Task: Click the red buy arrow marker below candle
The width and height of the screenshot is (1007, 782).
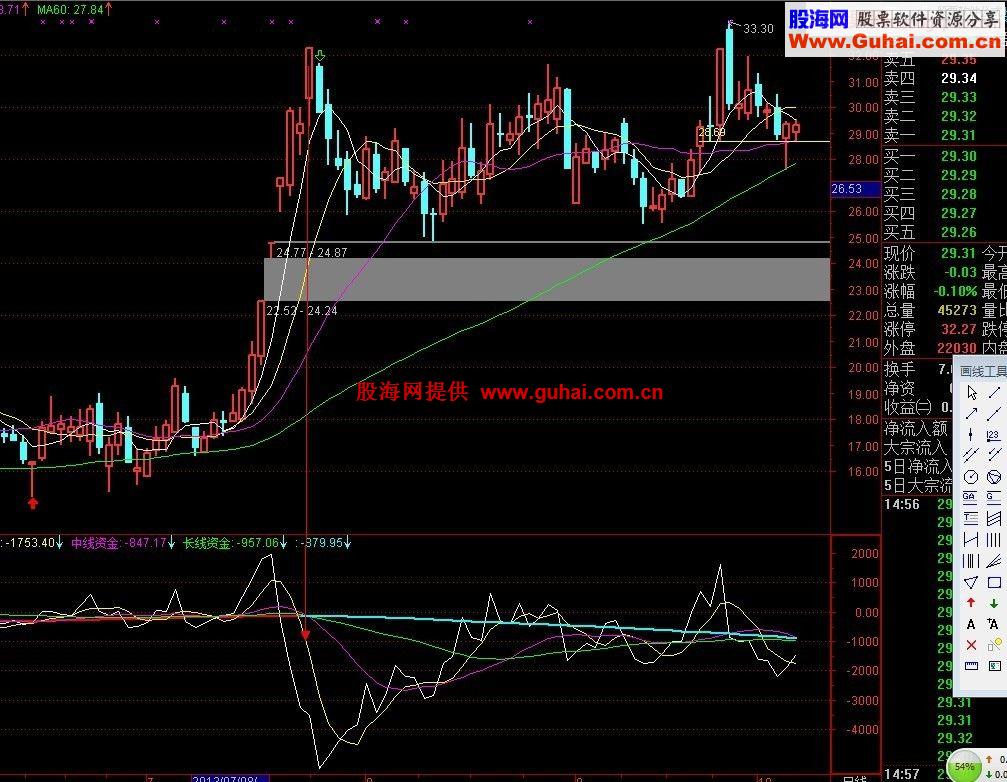Action: tap(33, 503)
